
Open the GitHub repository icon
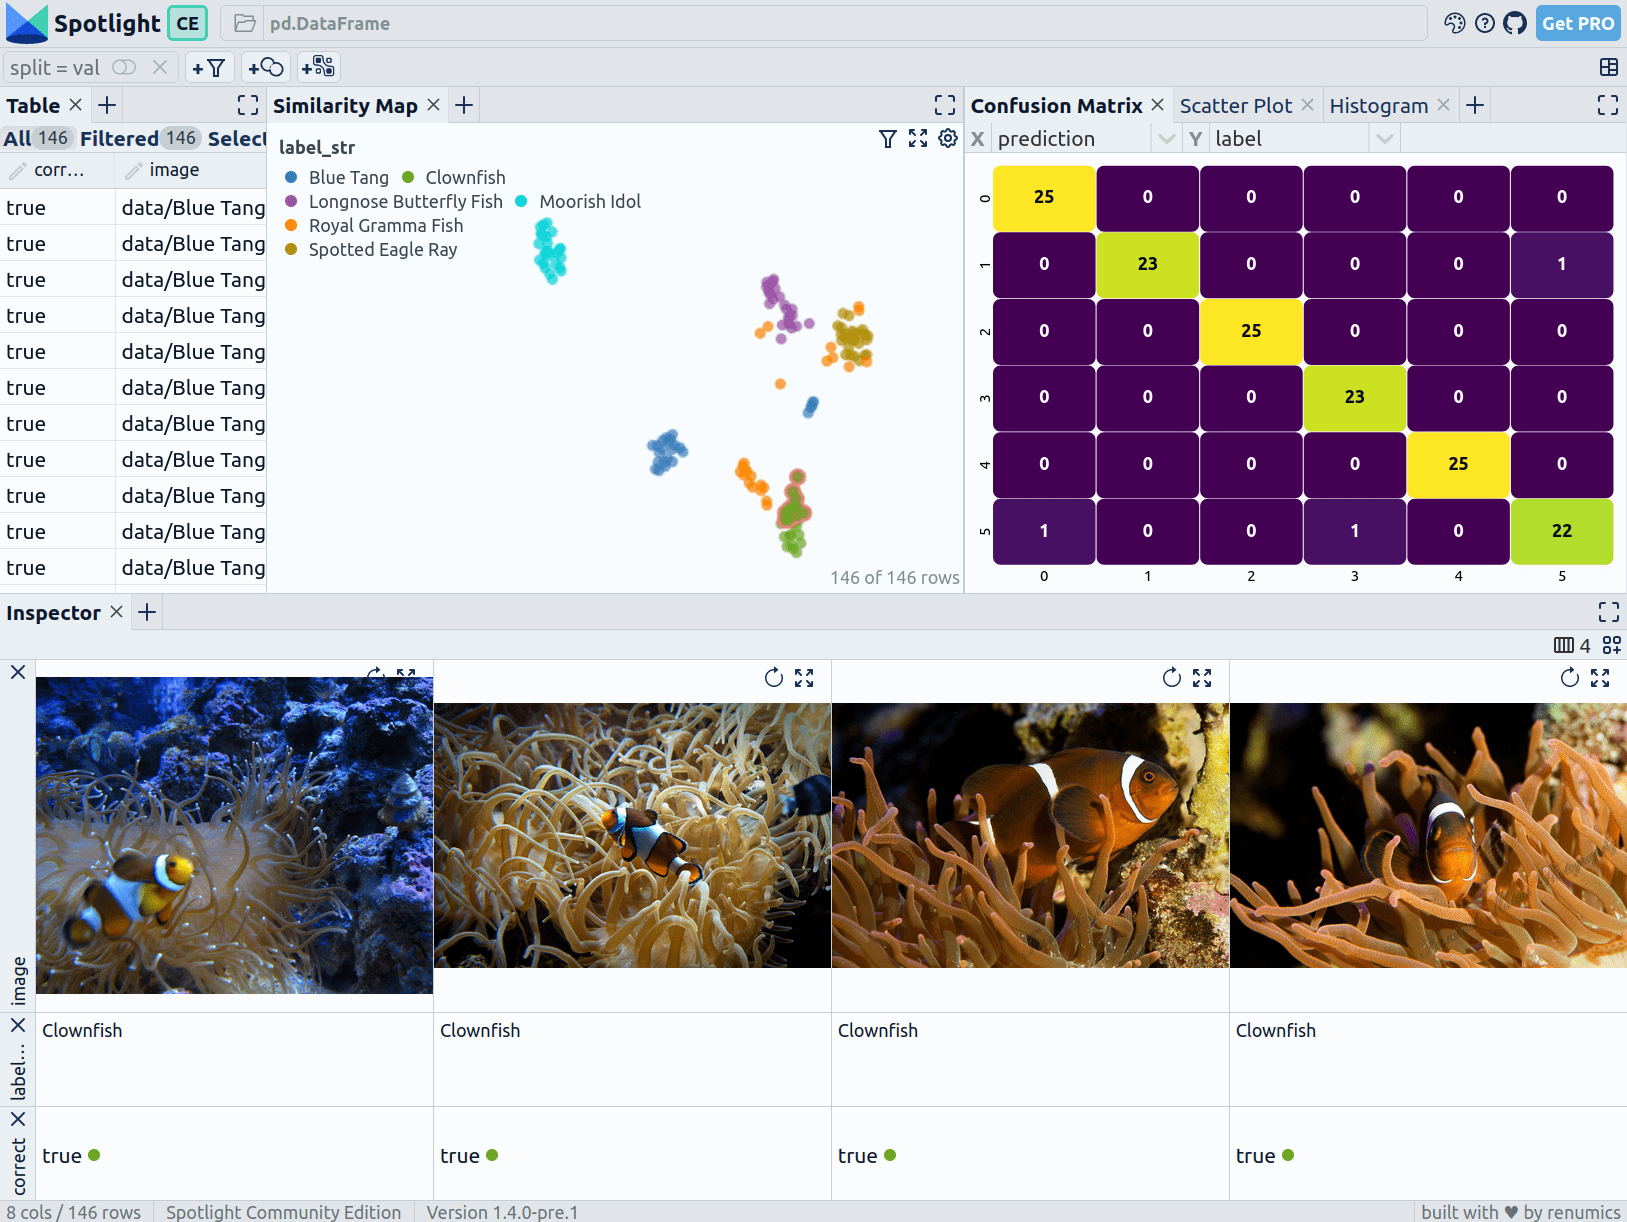click(1515, 23)
